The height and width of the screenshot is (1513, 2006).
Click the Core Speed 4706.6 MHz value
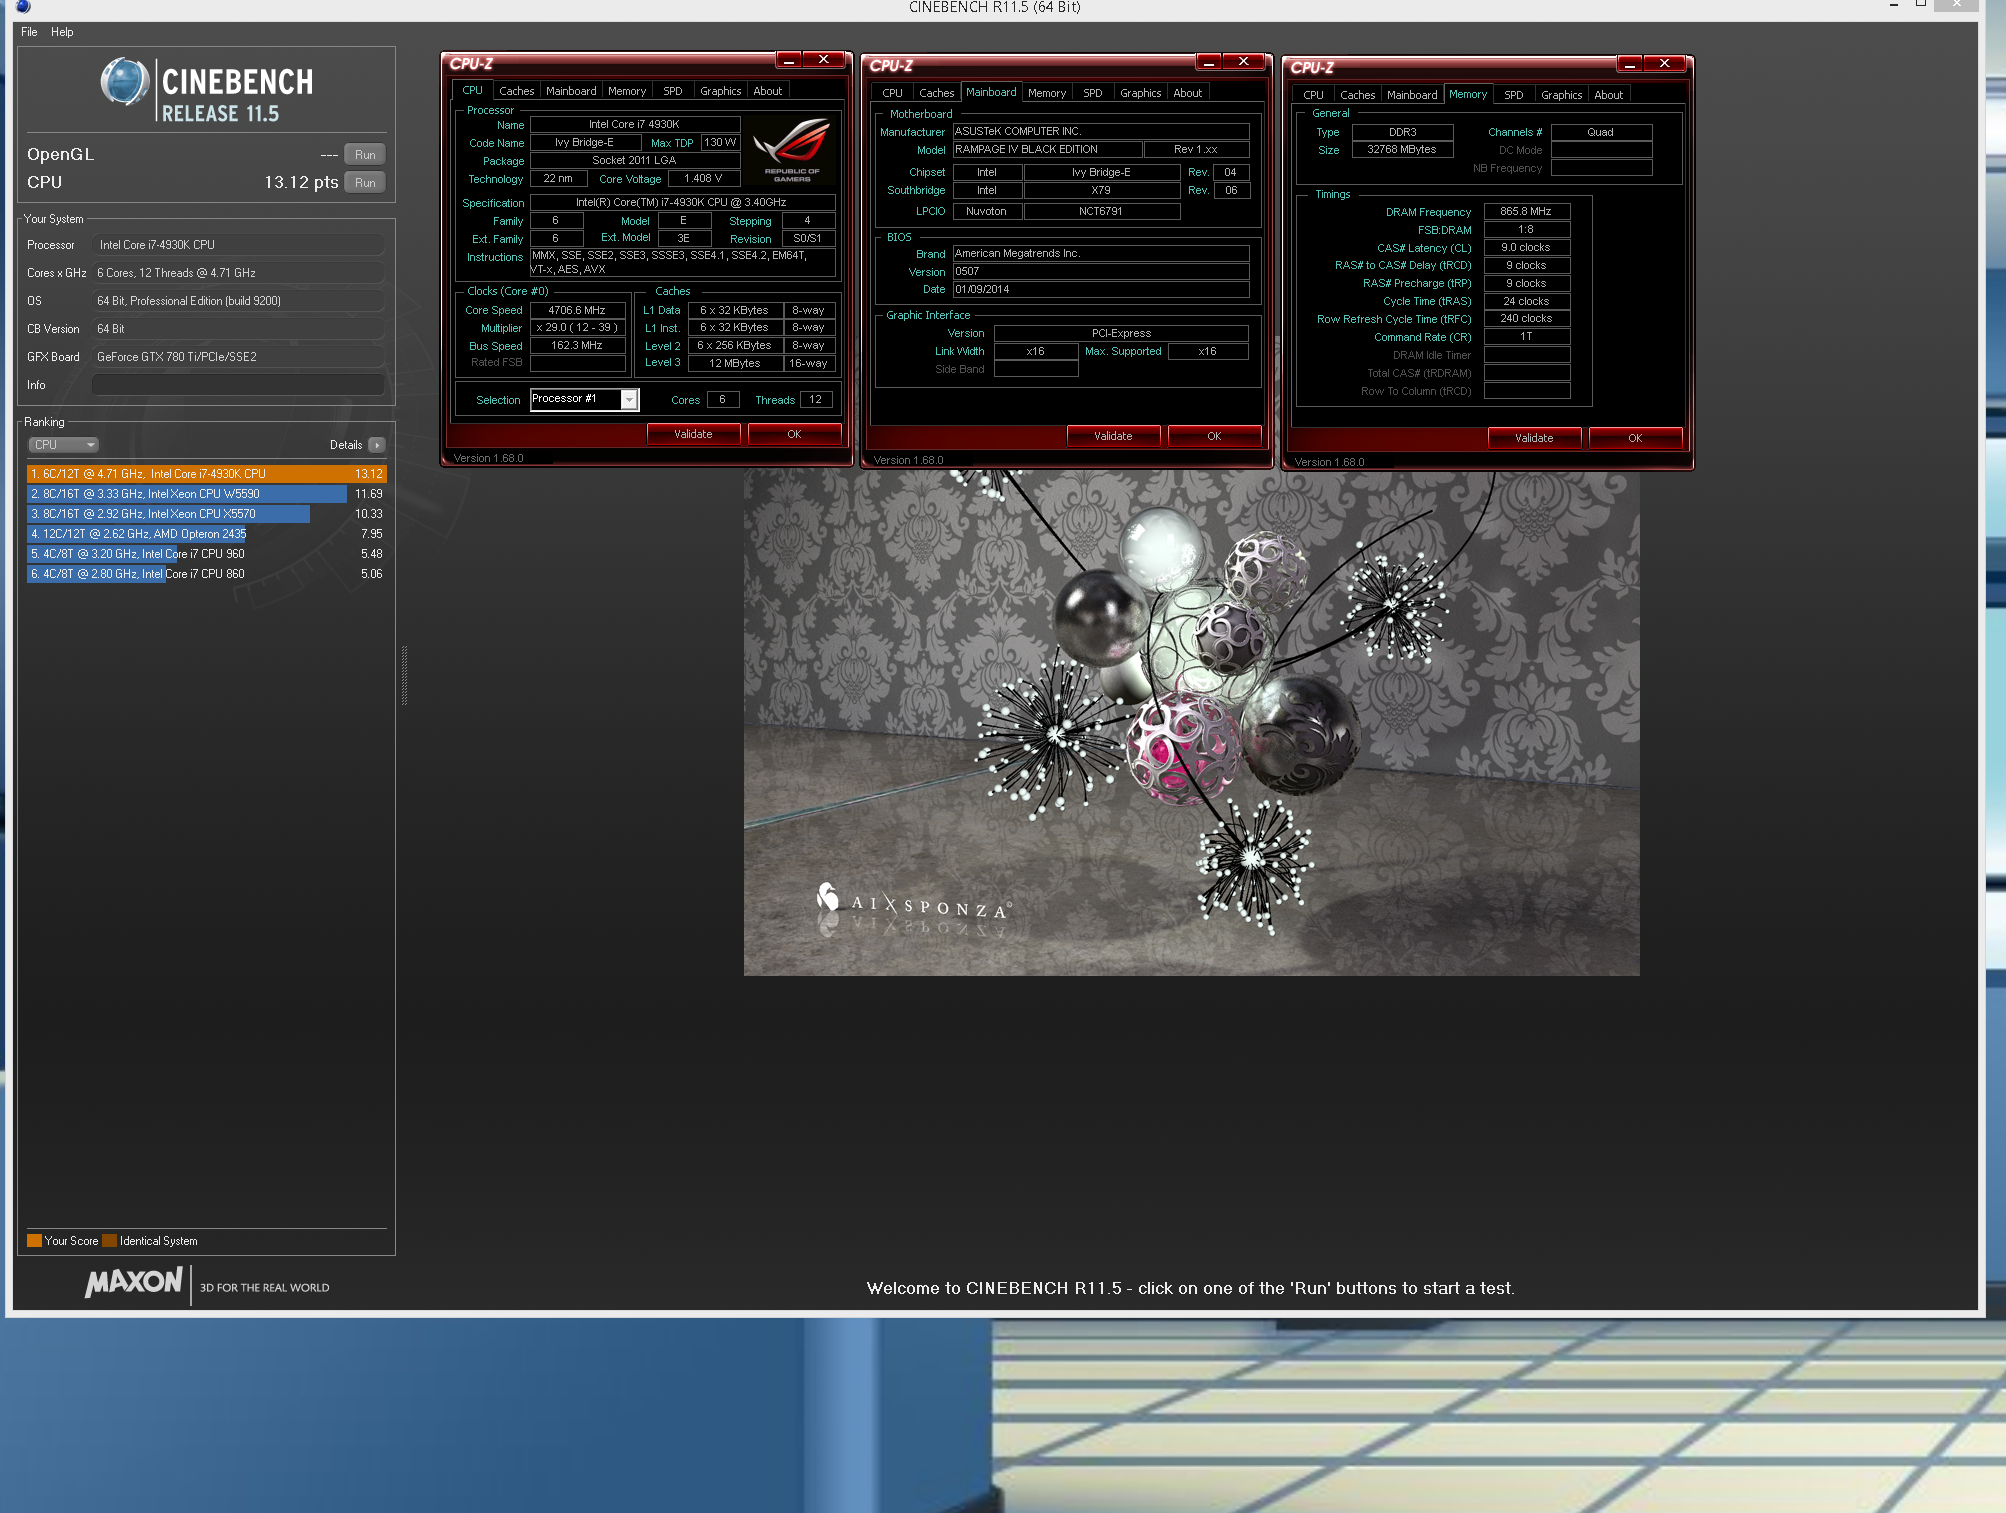point(577,310)
